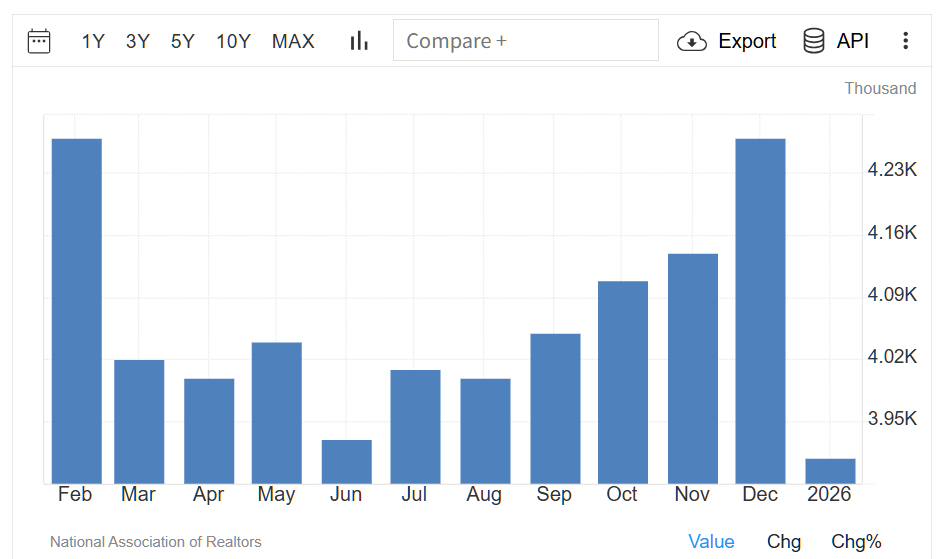Switch to Chg% view option
Image resolution: width=939 pixels, height=559 pixels.
[x=856, y=541]
